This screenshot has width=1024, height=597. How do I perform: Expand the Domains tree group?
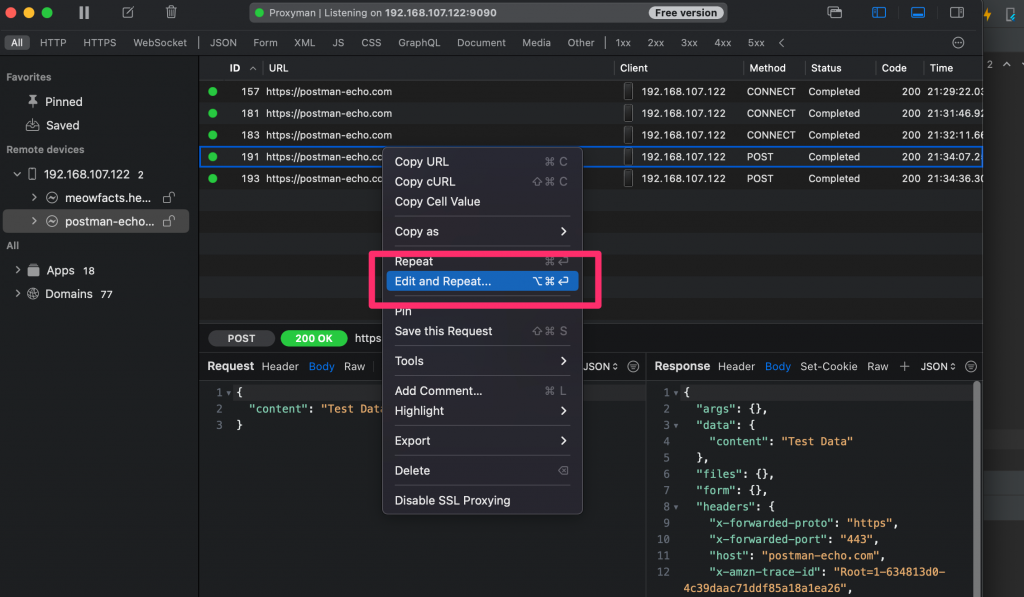click(x=18, y=294)
